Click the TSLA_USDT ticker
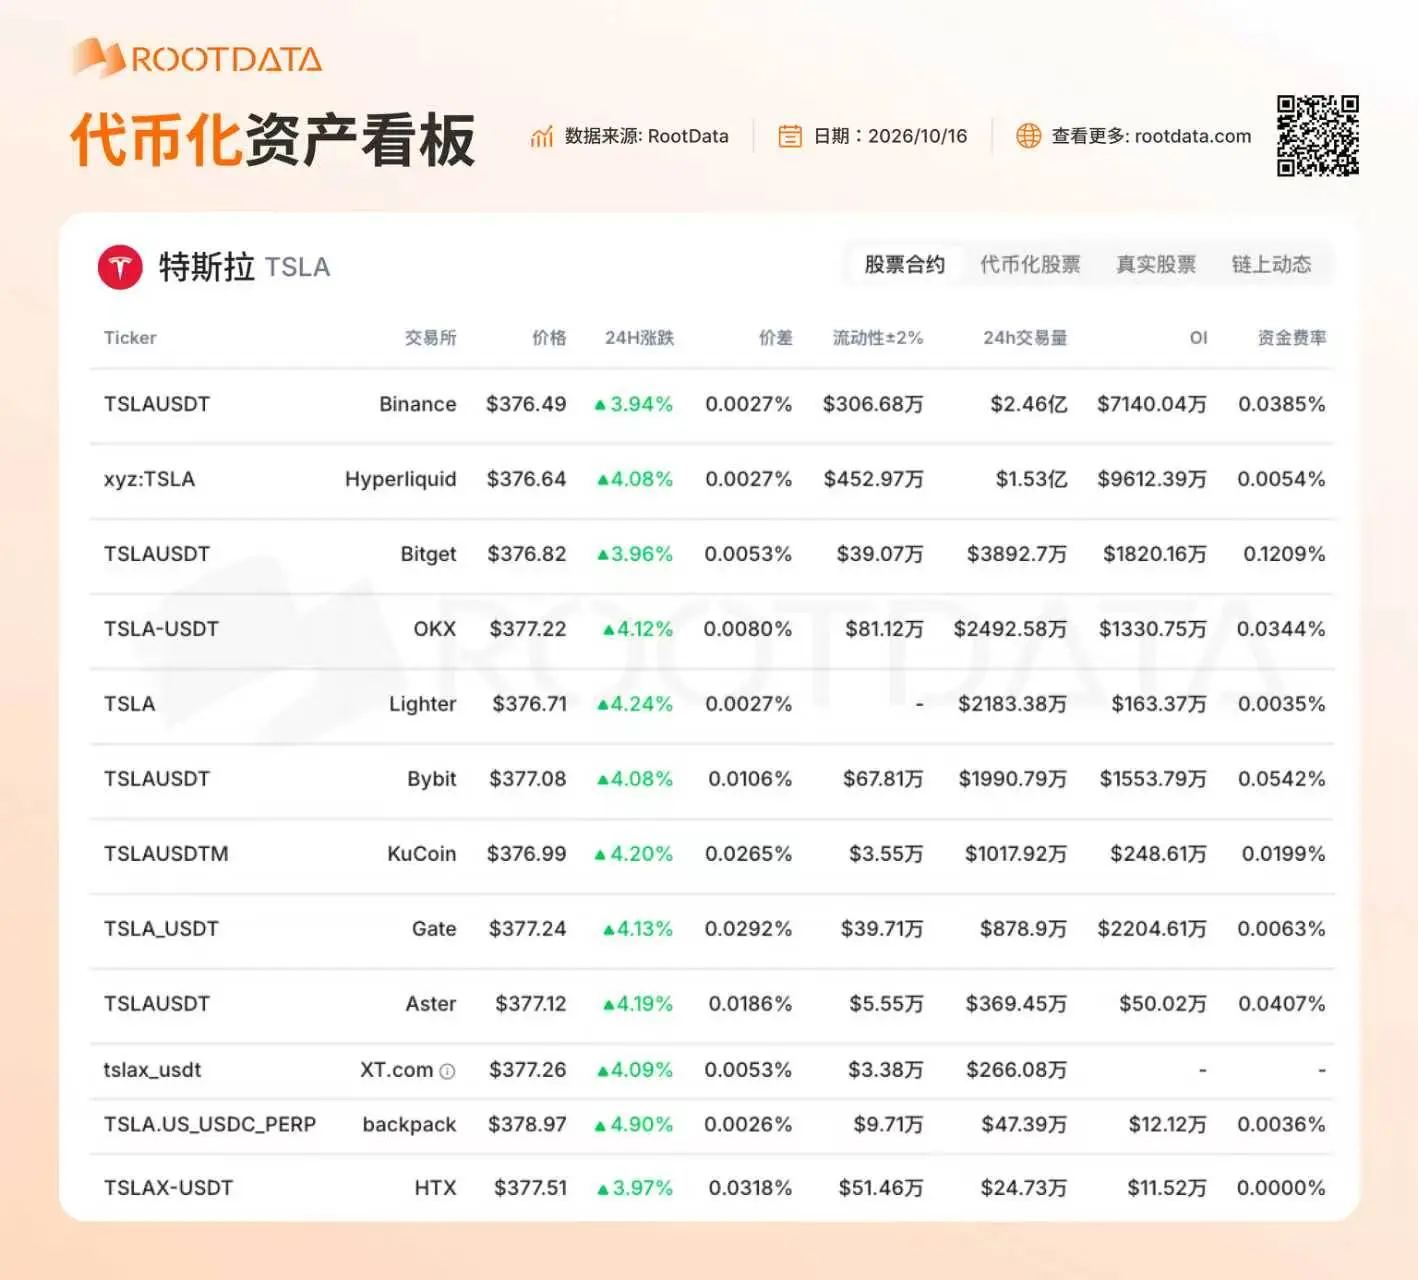Screen dimensions: 1418x1280 [x=161, y=929]
